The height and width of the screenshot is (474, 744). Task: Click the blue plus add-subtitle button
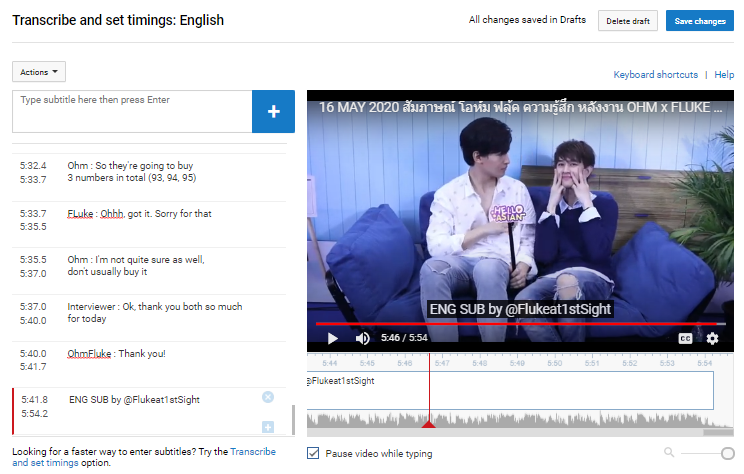[273, 112]
